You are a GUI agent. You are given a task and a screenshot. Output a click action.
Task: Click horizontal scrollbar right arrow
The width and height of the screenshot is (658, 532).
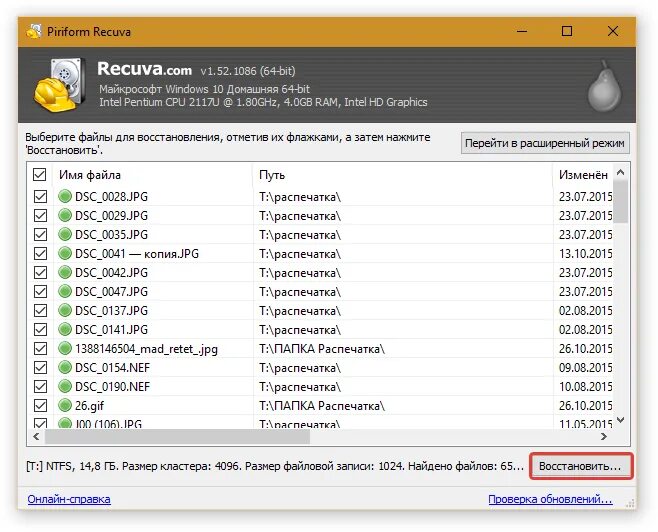604,436
